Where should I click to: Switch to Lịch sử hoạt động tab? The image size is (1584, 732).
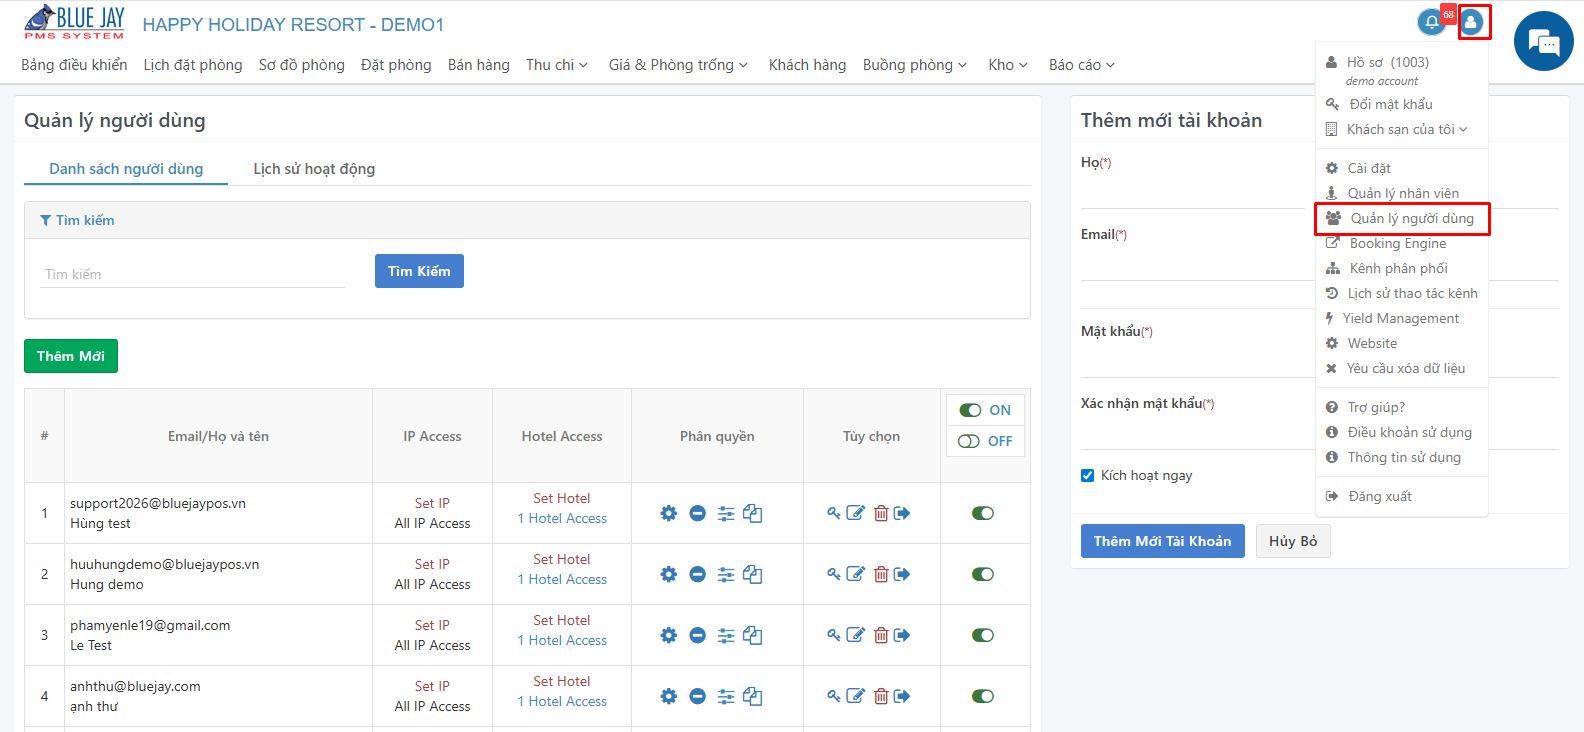point(314,169)
